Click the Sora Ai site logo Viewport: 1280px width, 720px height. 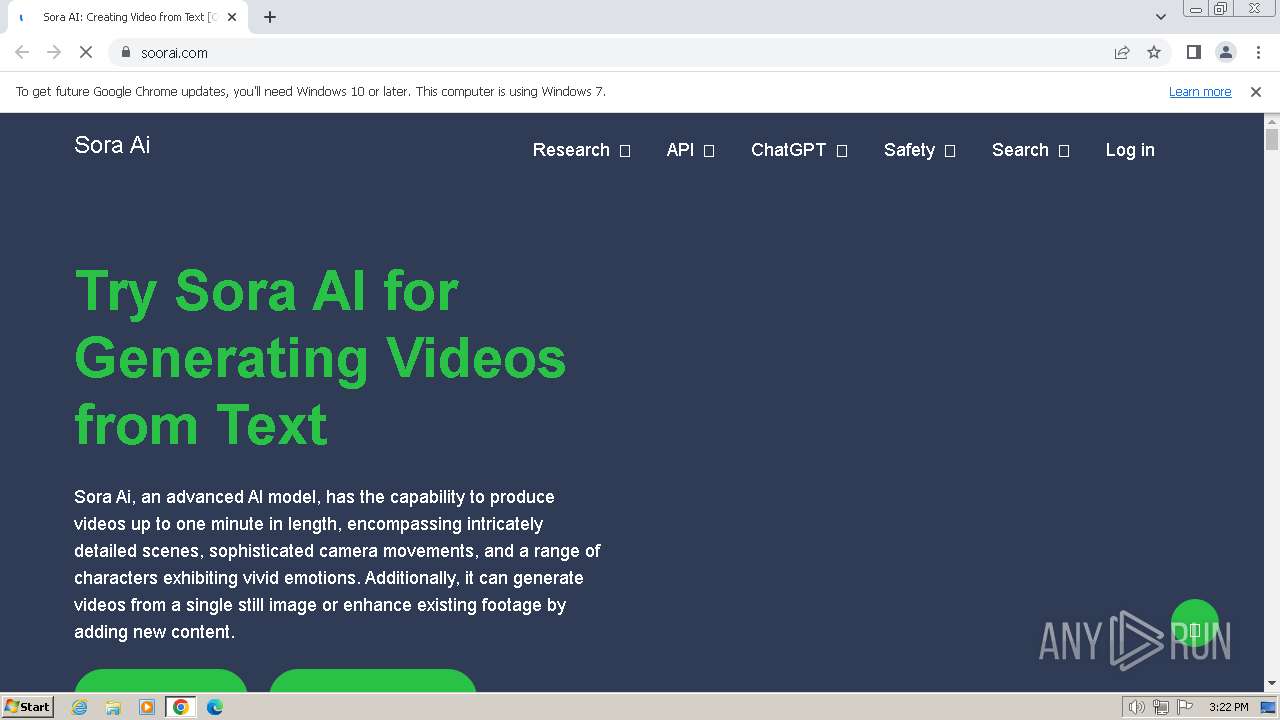[x=112, y=145]
